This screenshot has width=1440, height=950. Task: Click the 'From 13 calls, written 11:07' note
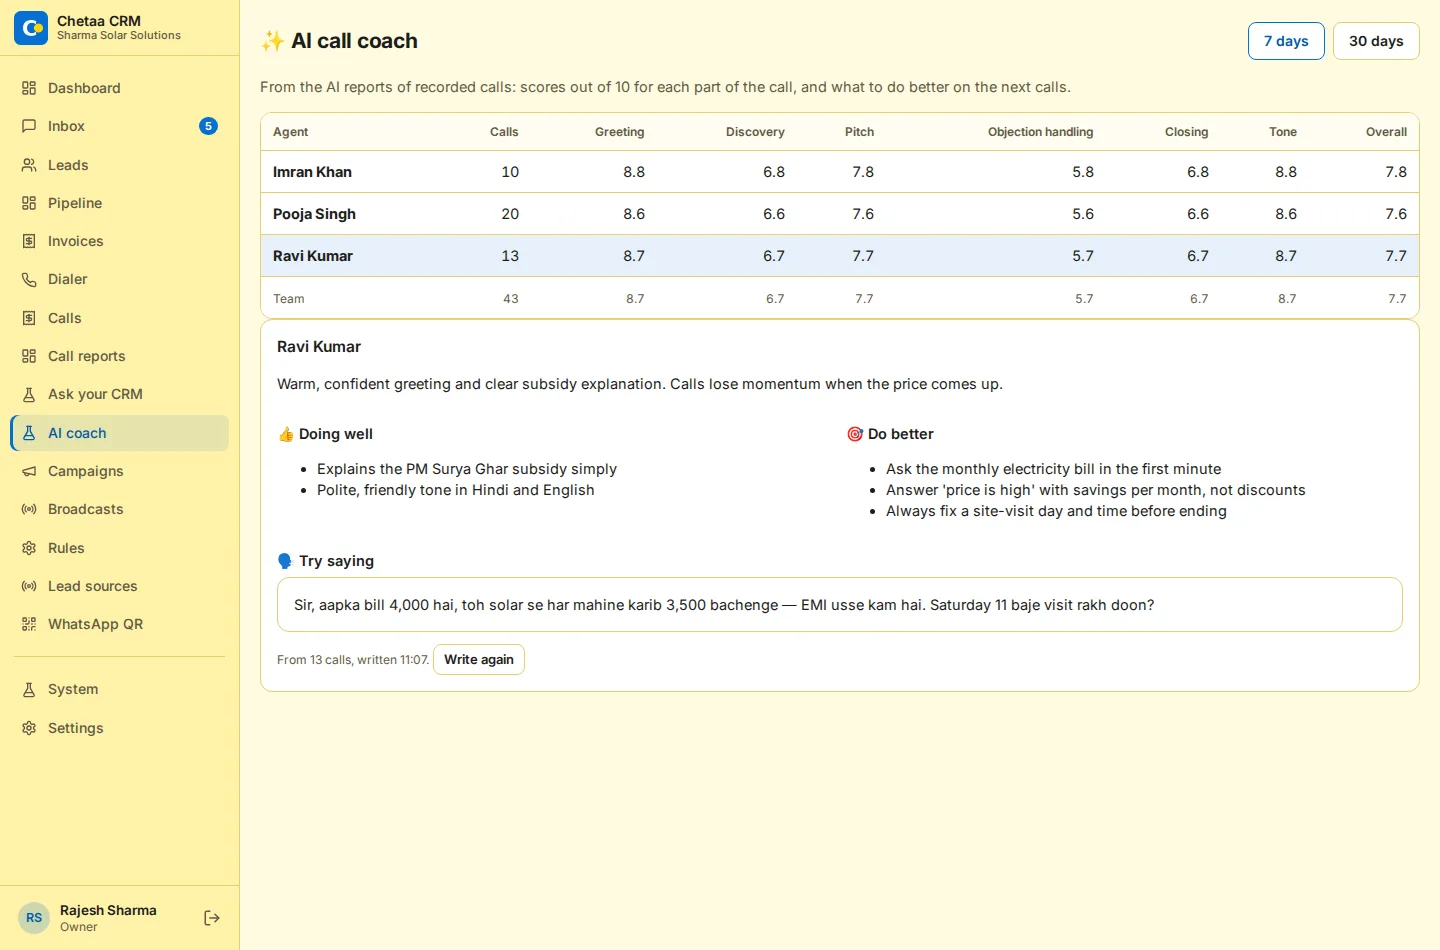(353, 660)
